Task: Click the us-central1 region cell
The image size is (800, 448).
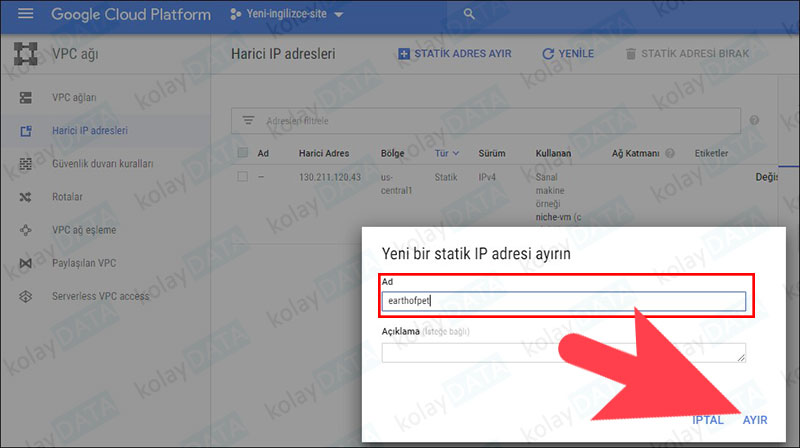Action: pos(396,184)
